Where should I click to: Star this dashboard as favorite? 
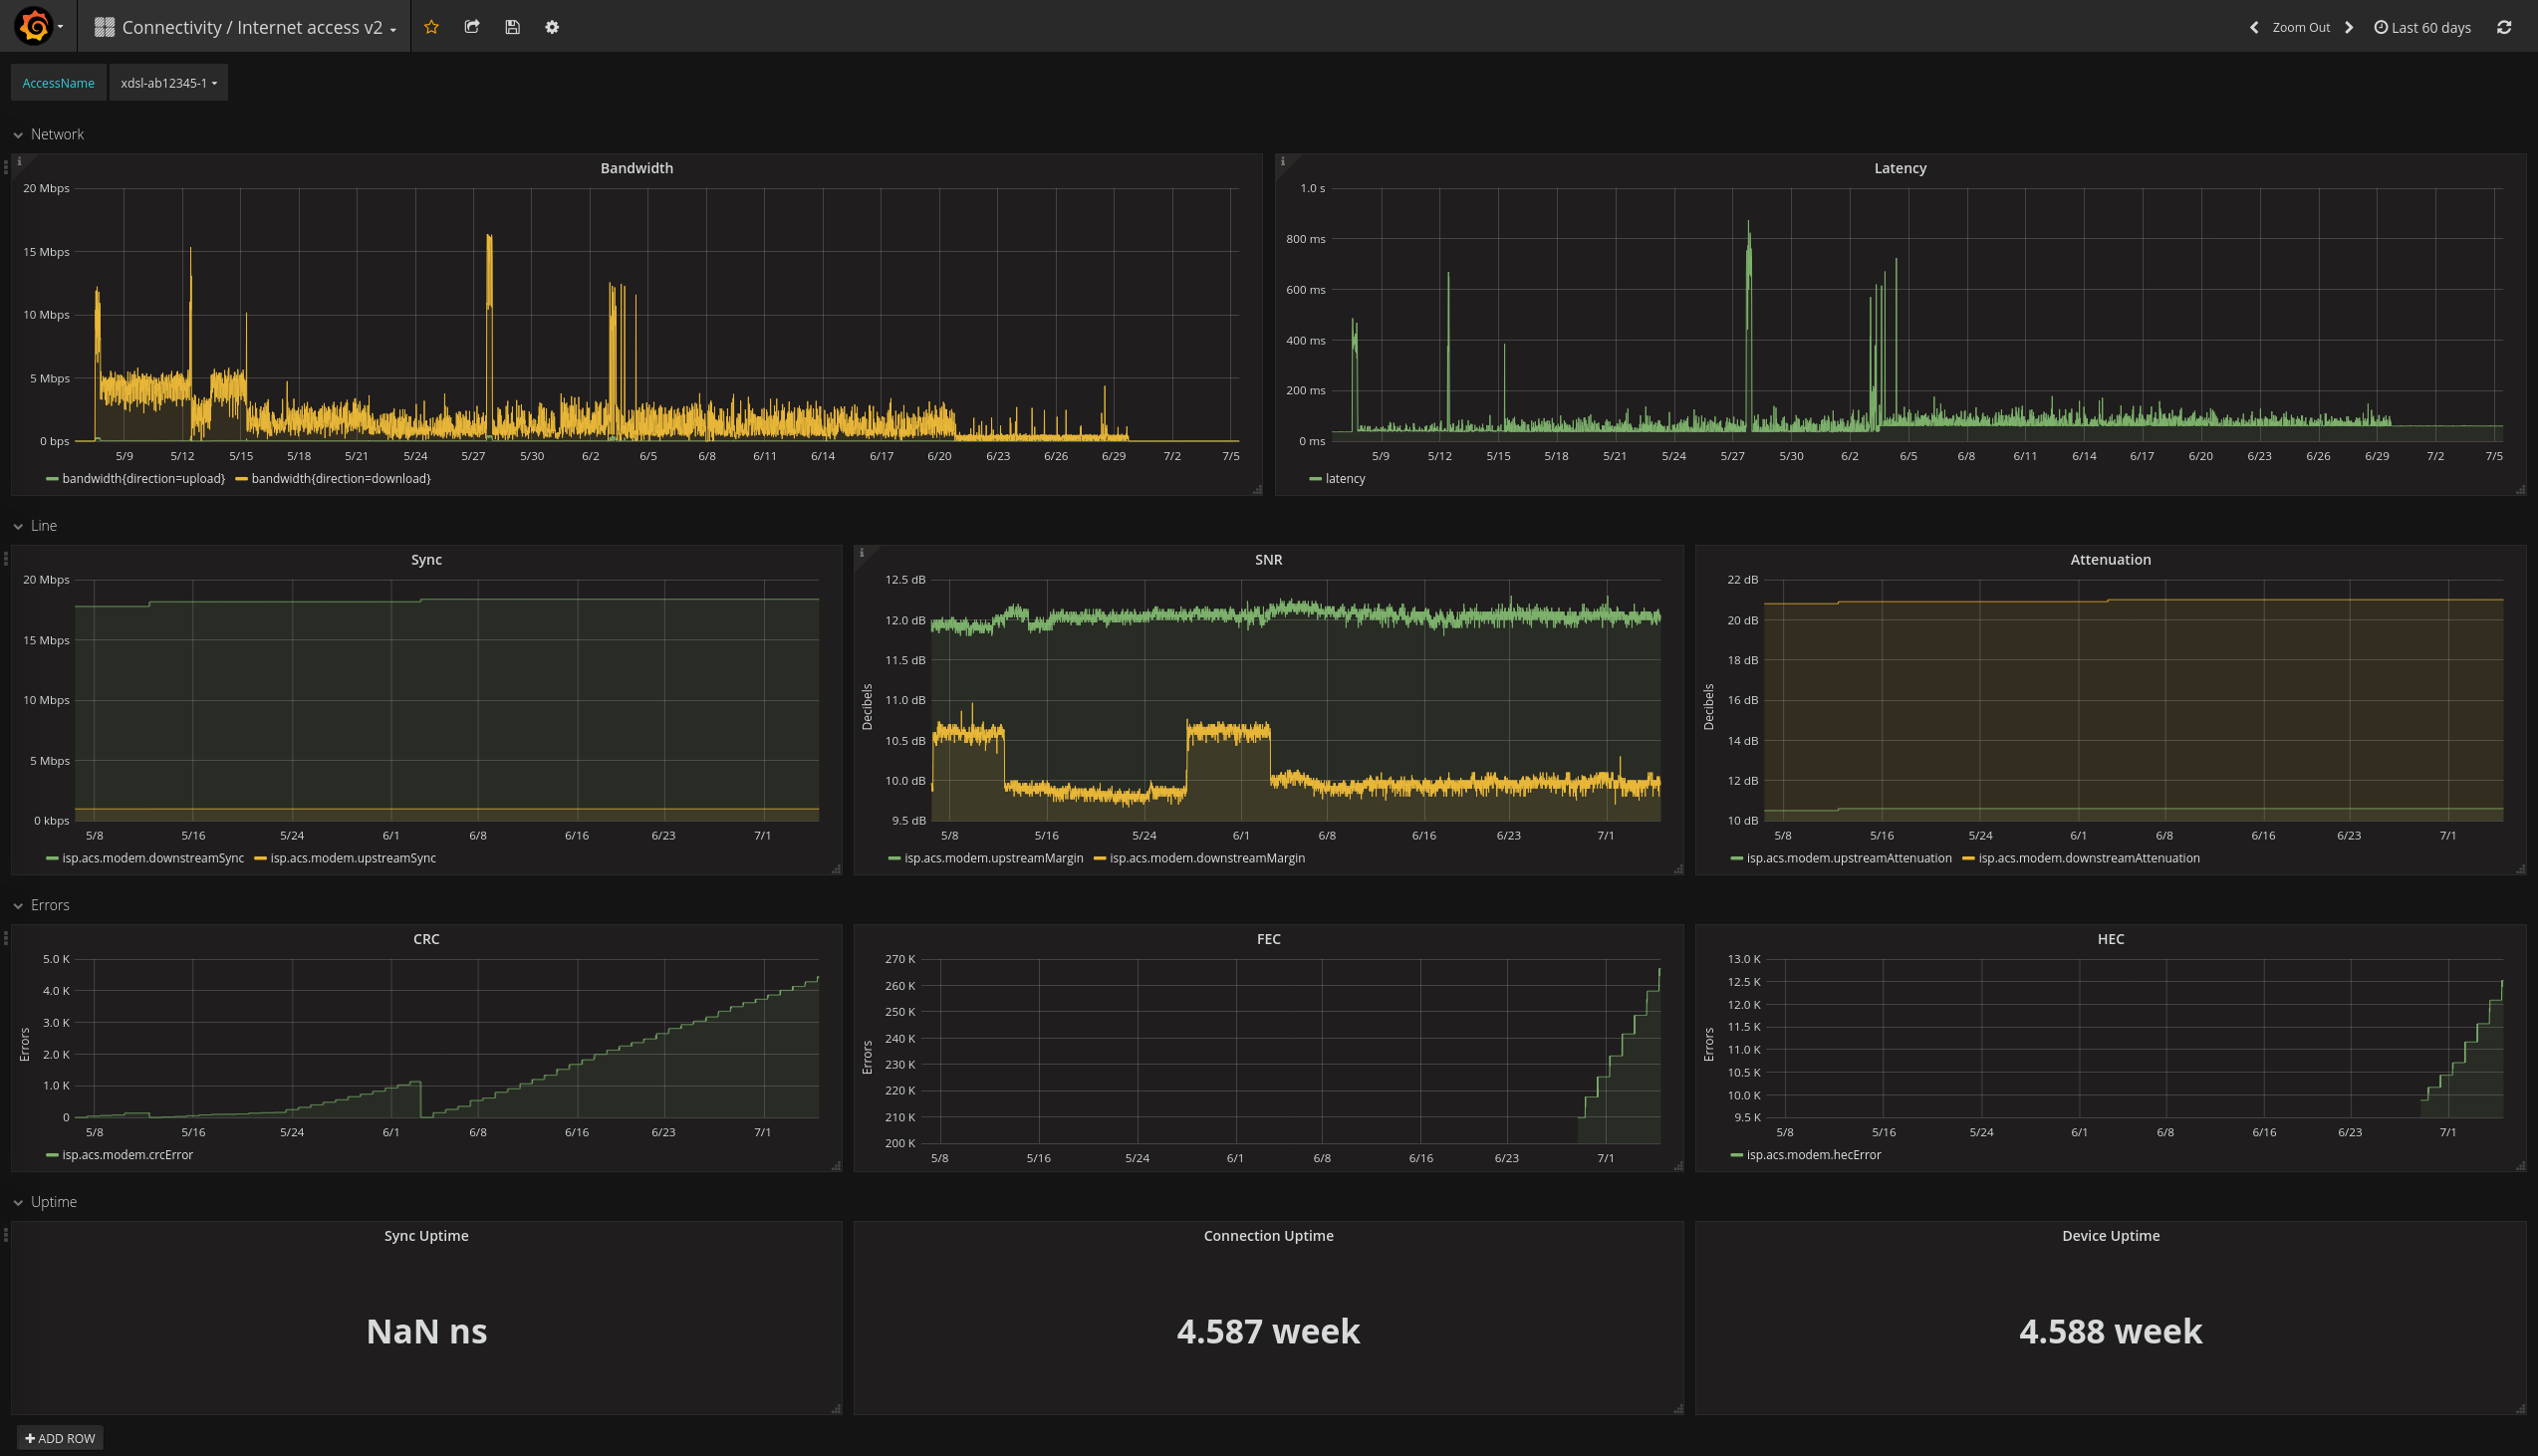(431, 27)
